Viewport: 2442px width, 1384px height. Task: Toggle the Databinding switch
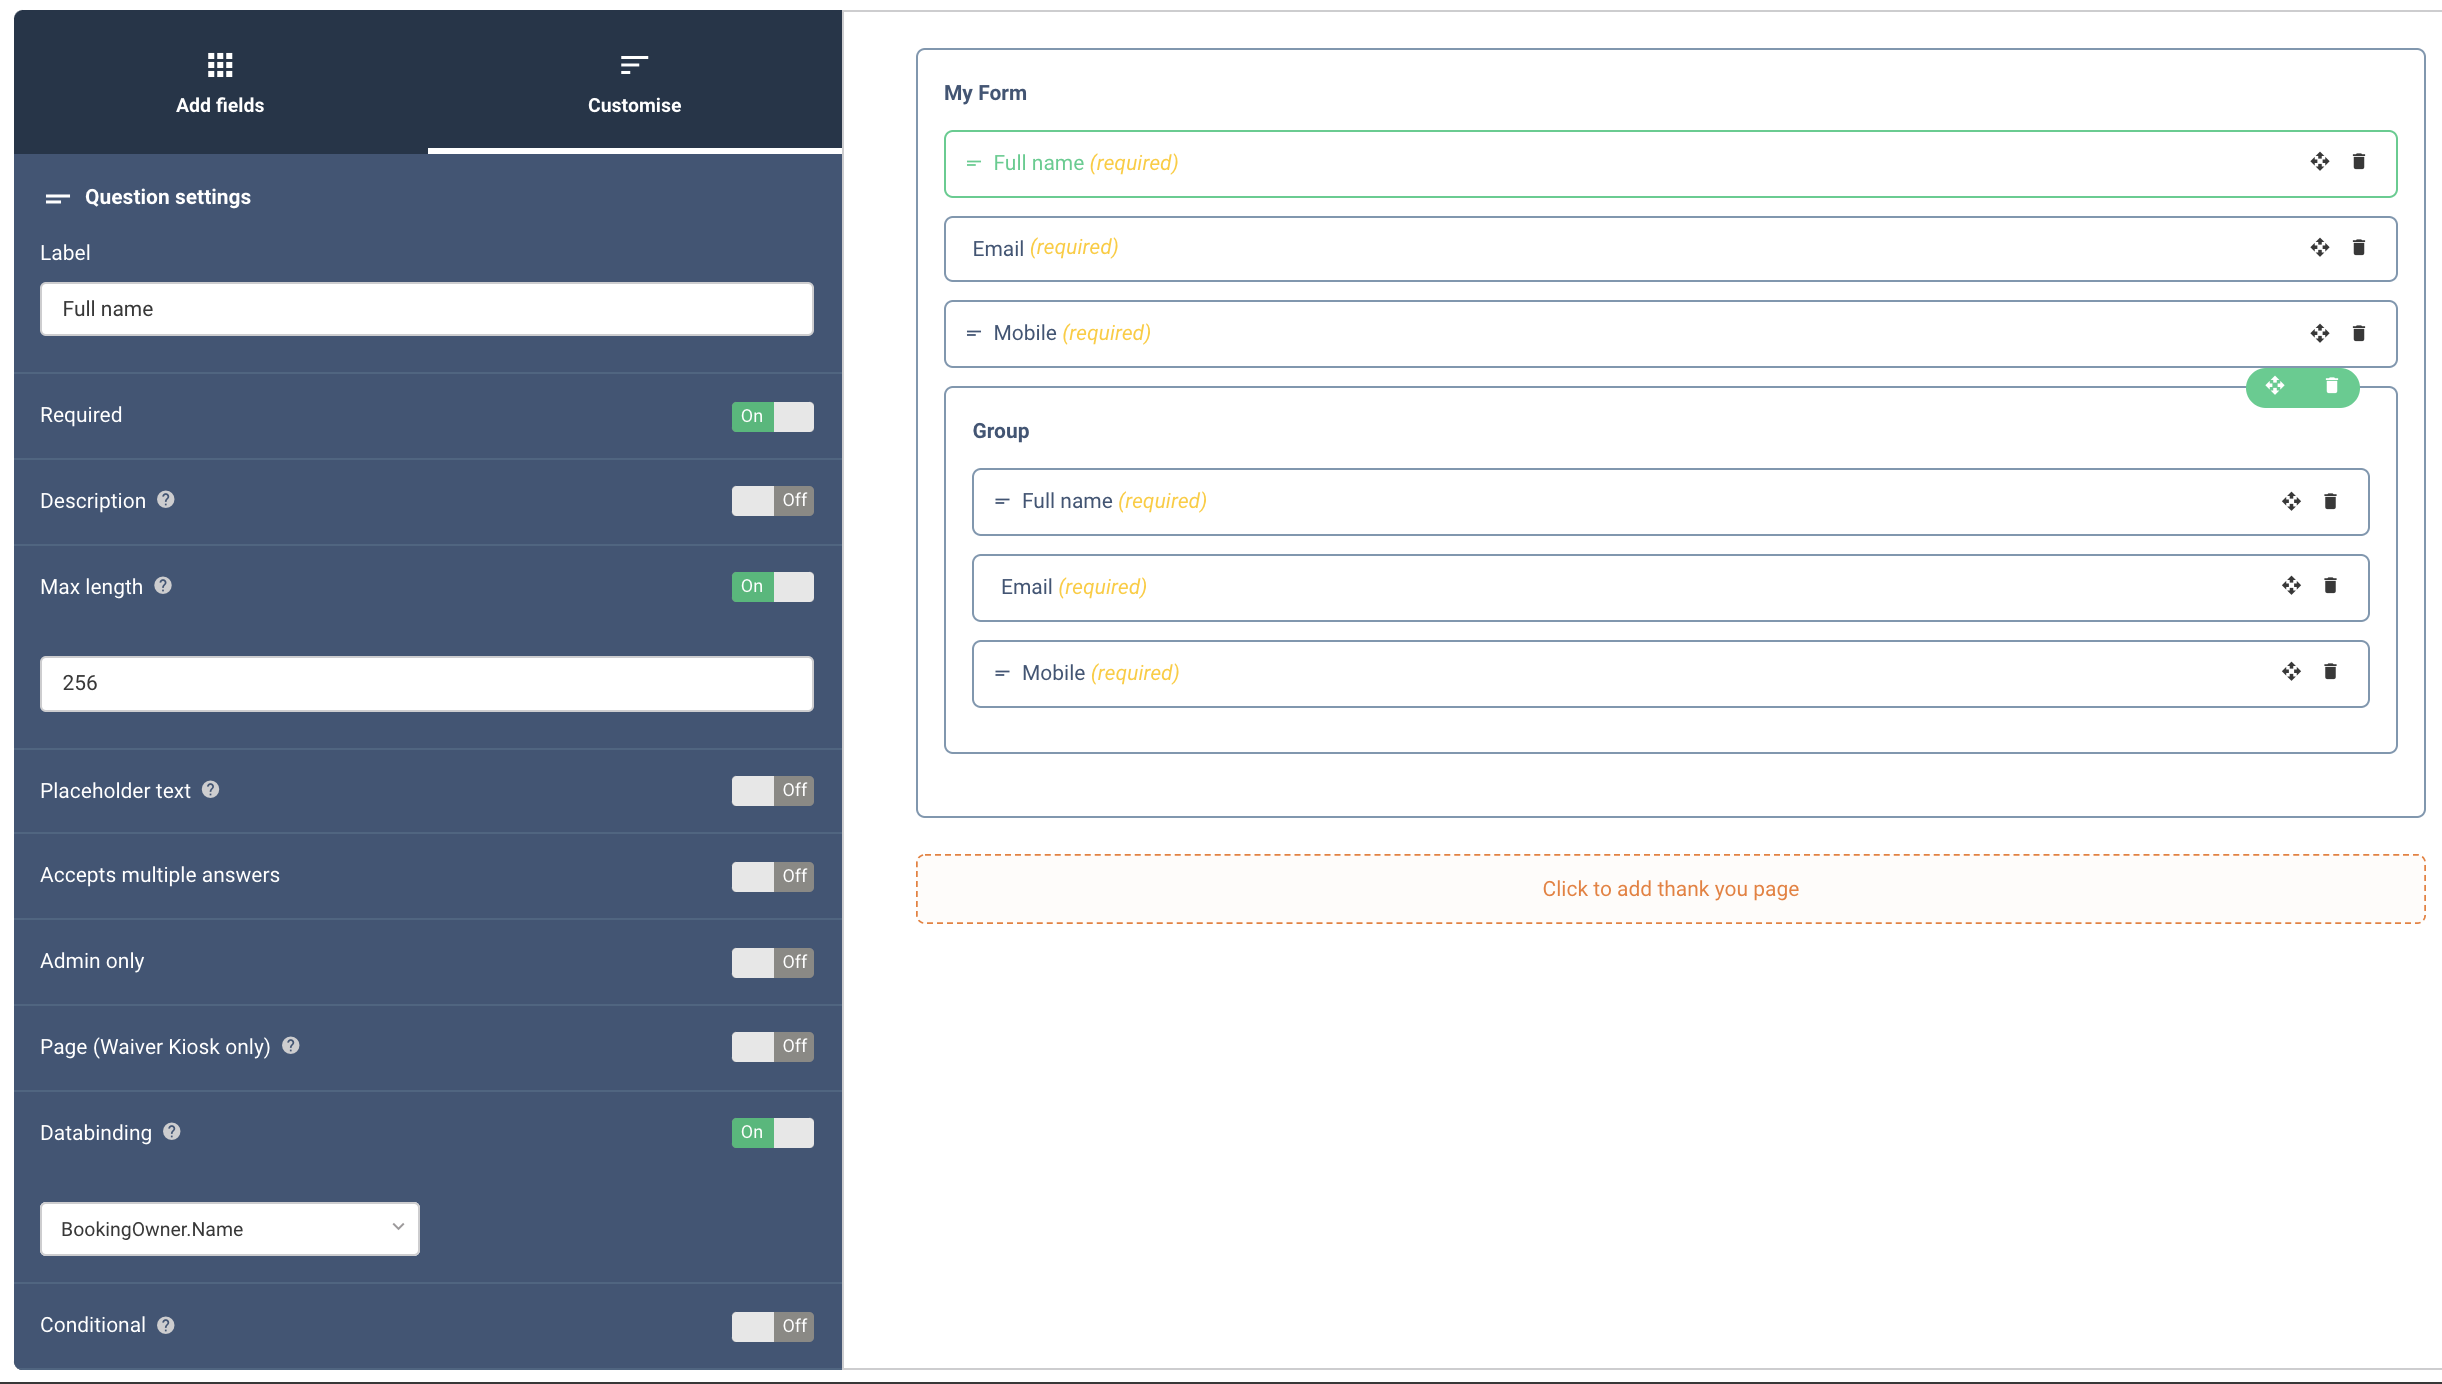pos(772,1132)
